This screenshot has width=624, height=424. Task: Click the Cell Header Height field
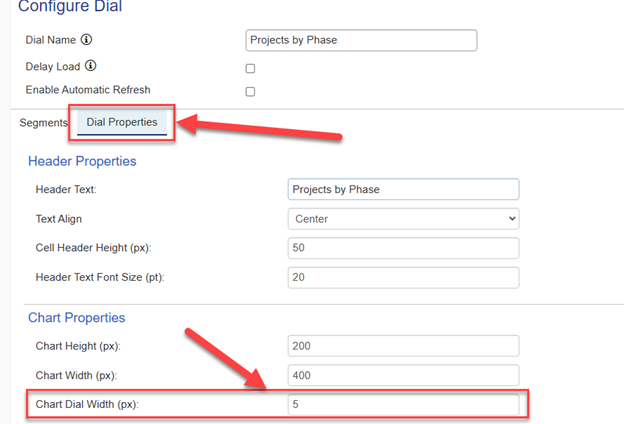[402, 248]
